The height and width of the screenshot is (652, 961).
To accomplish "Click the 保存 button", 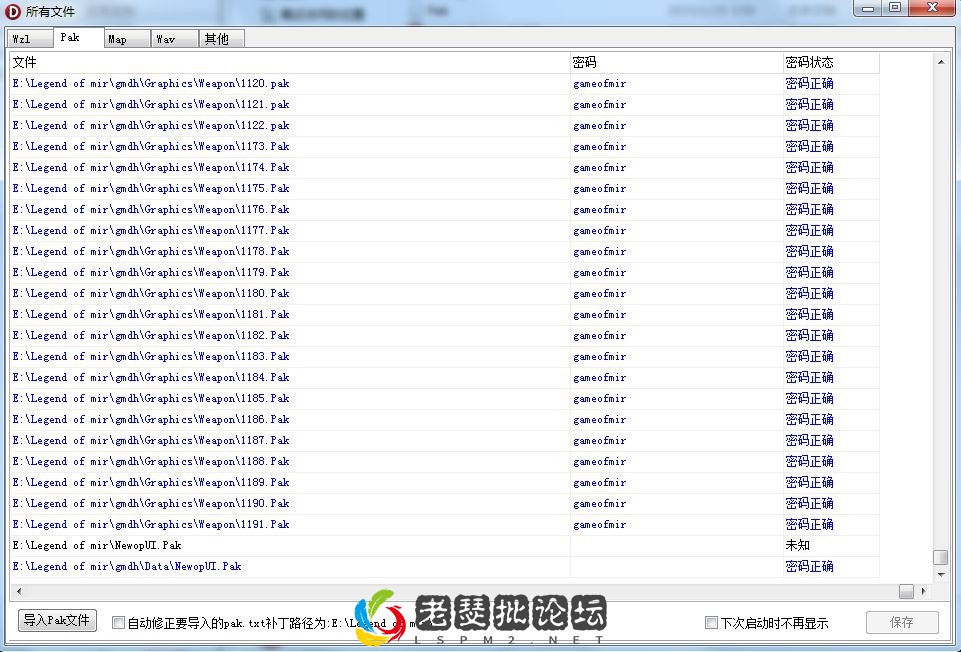I will pyautogui.click(x=901, y=621).
